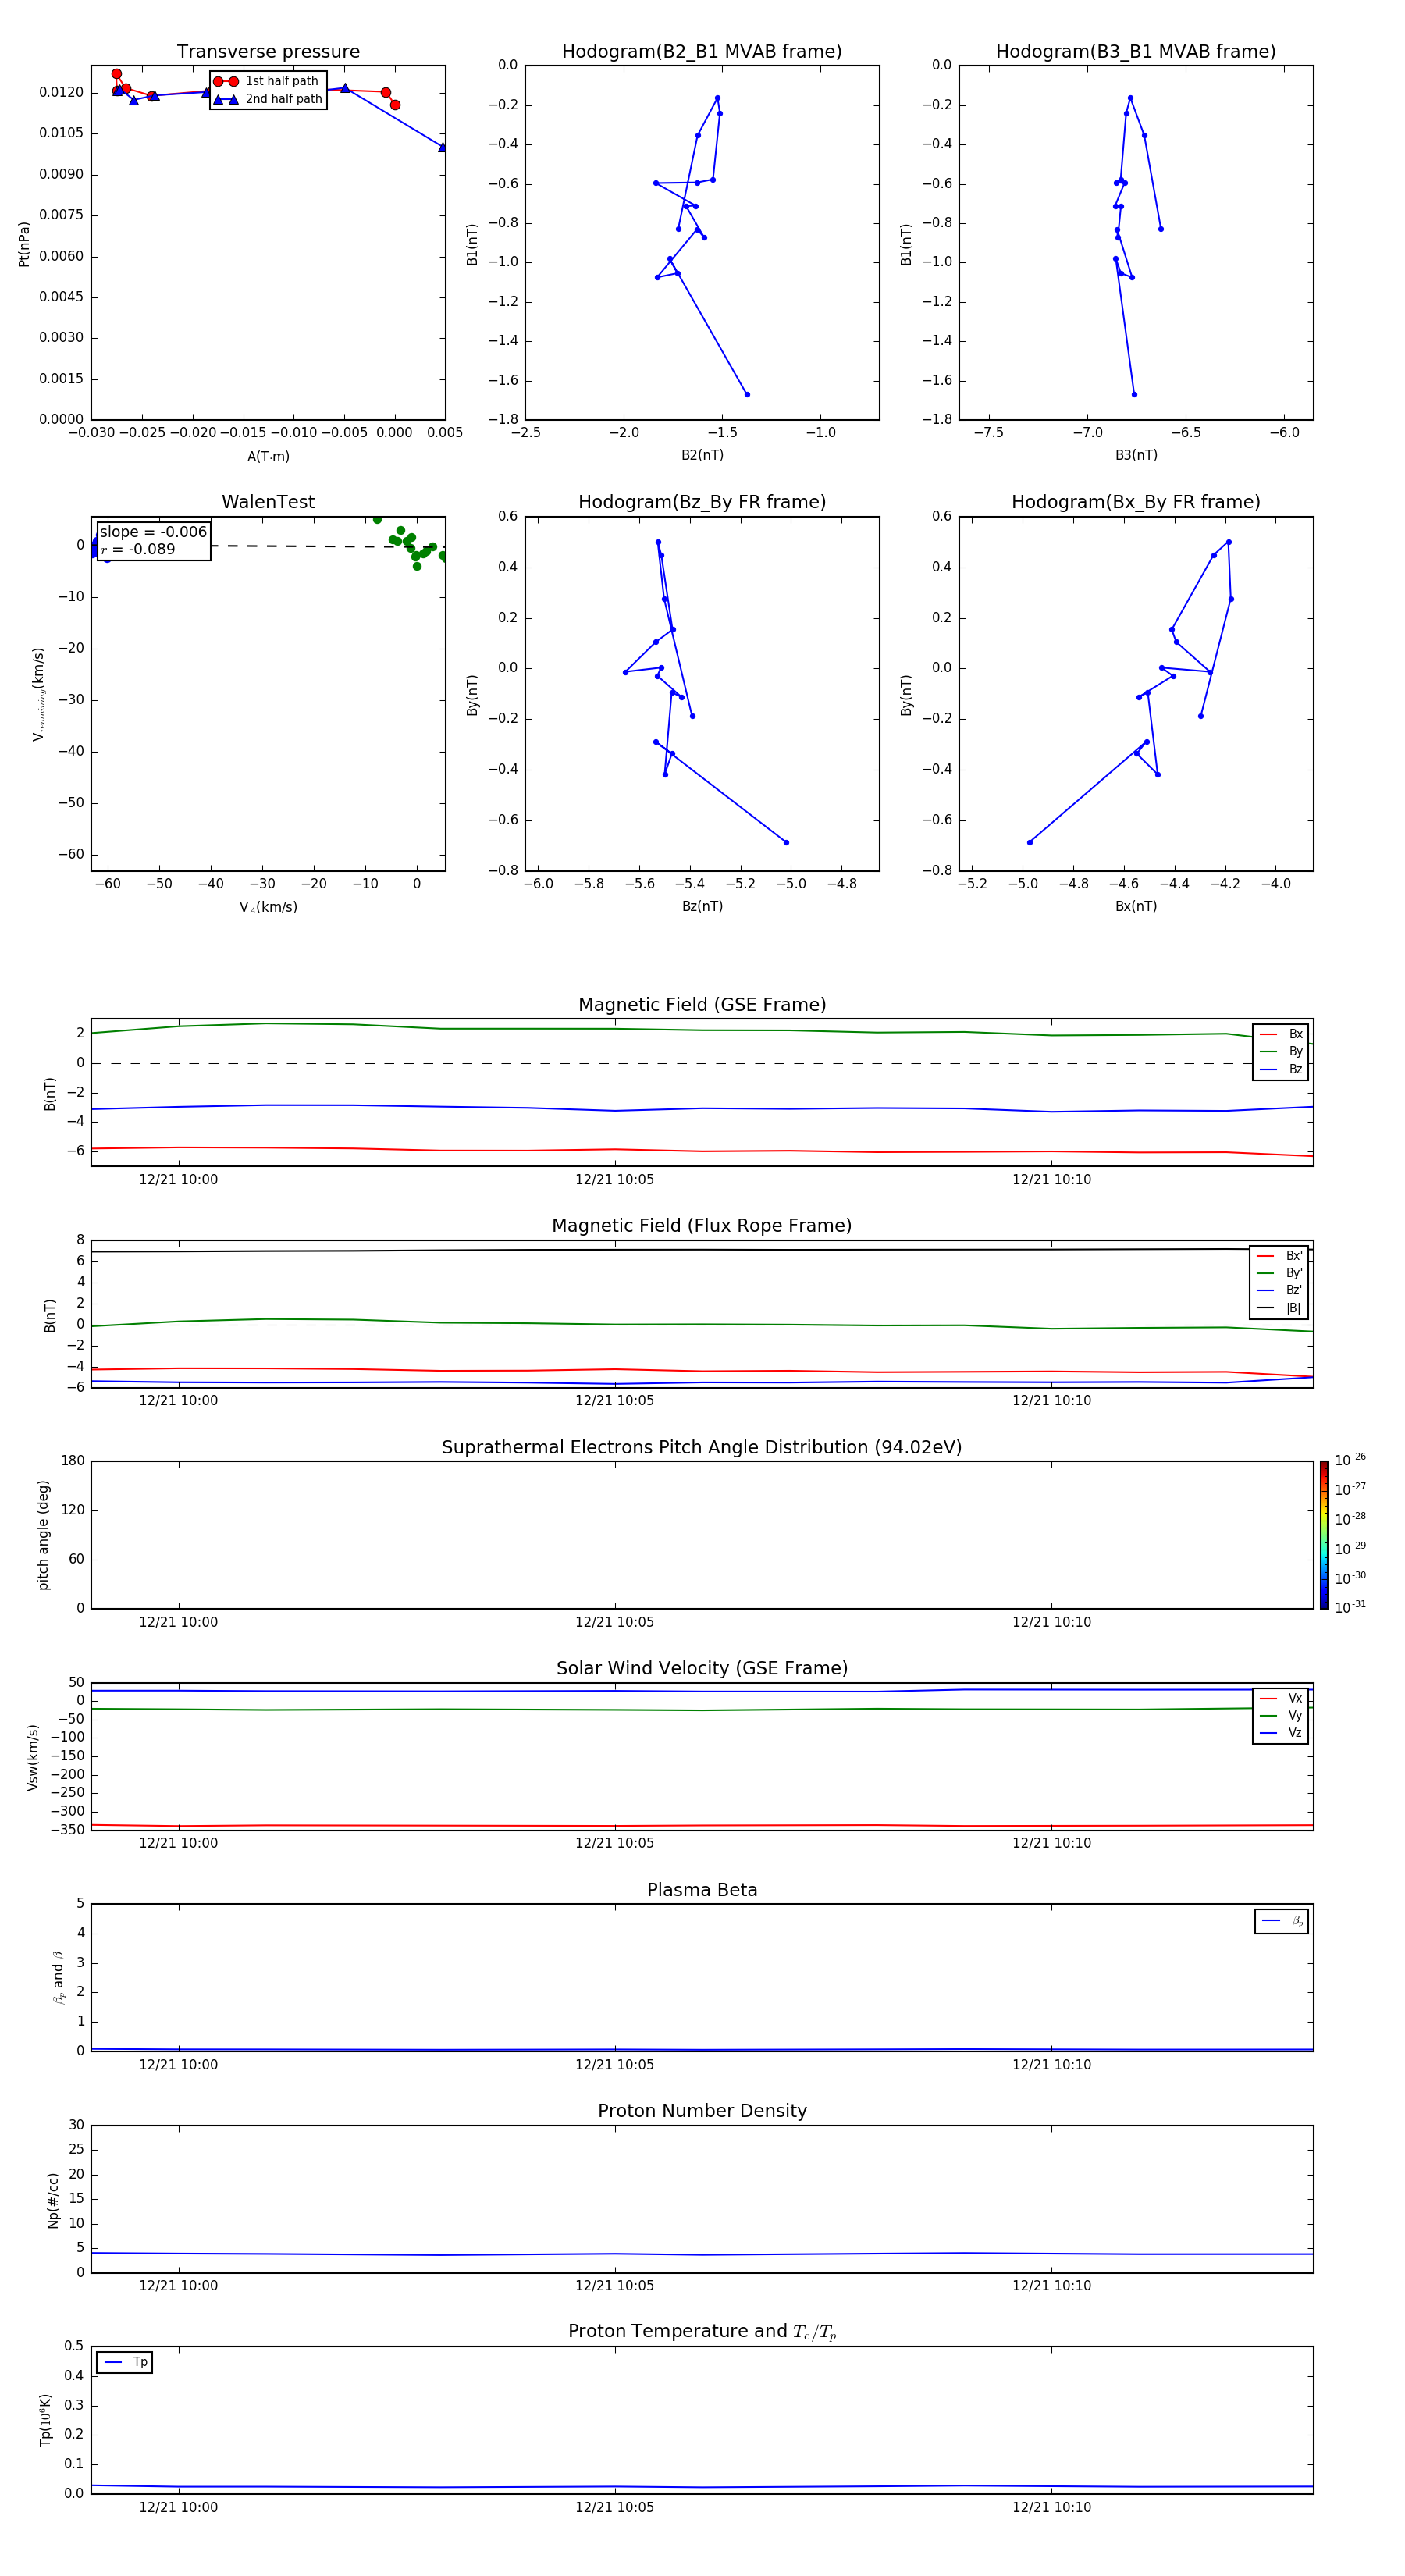This screenshot has width=1405, height=2576.
Task: Select the "Proton Temperature and Te/Tp" title
Action: point(702,2332)
